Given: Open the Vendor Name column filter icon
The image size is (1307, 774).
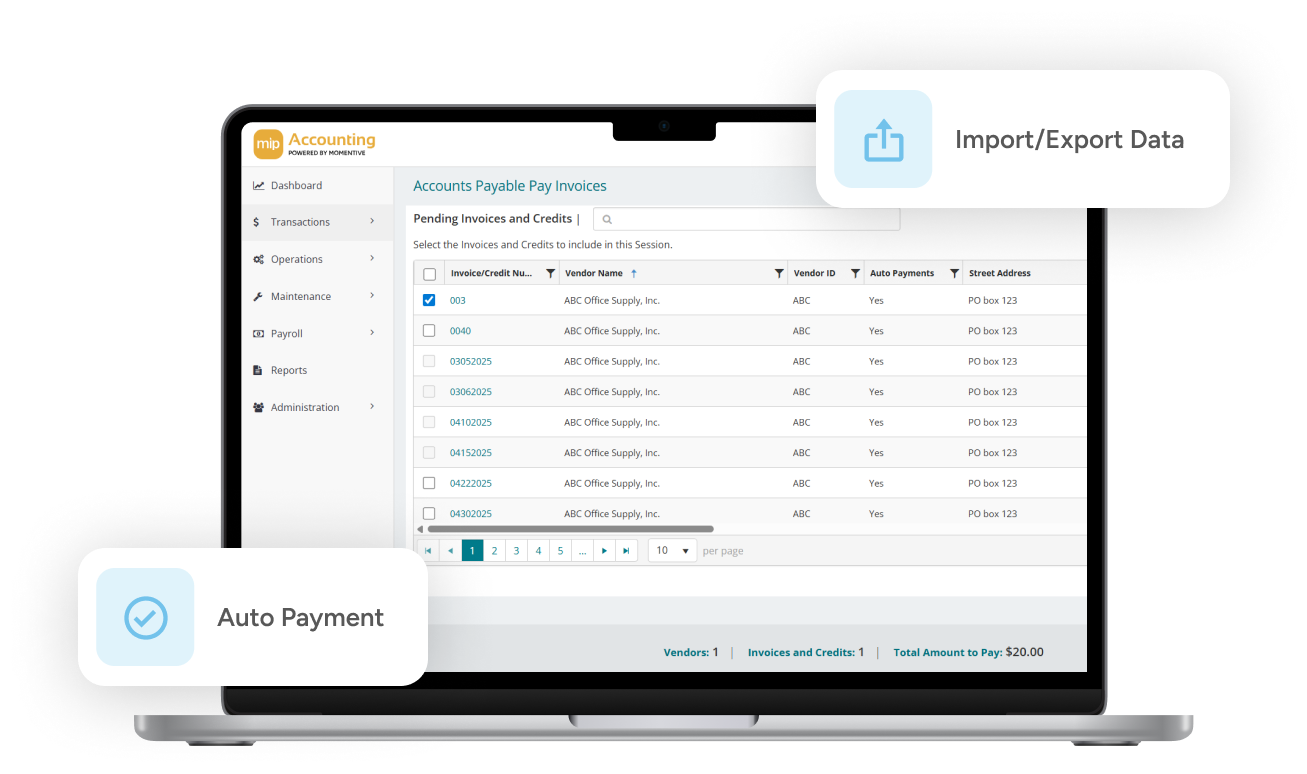Looking at the screenshot, I should [779, 273].
